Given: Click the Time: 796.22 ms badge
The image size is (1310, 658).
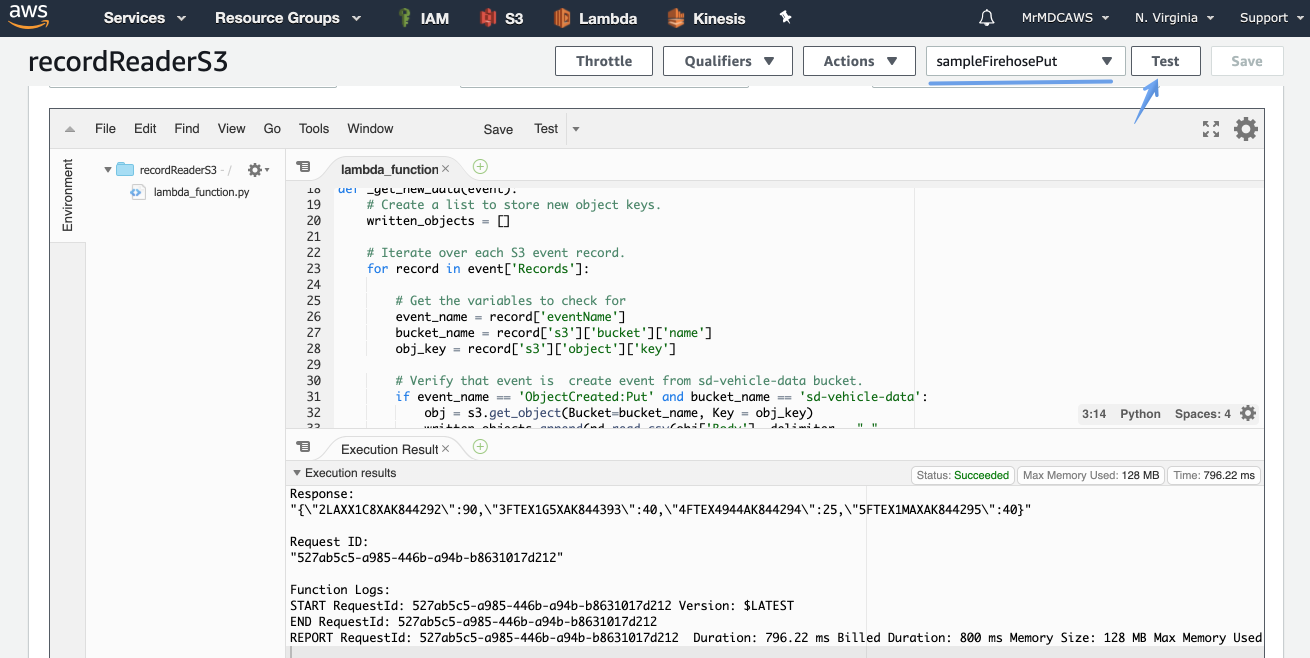Looking at the screenshot, I should point(1214,476).
